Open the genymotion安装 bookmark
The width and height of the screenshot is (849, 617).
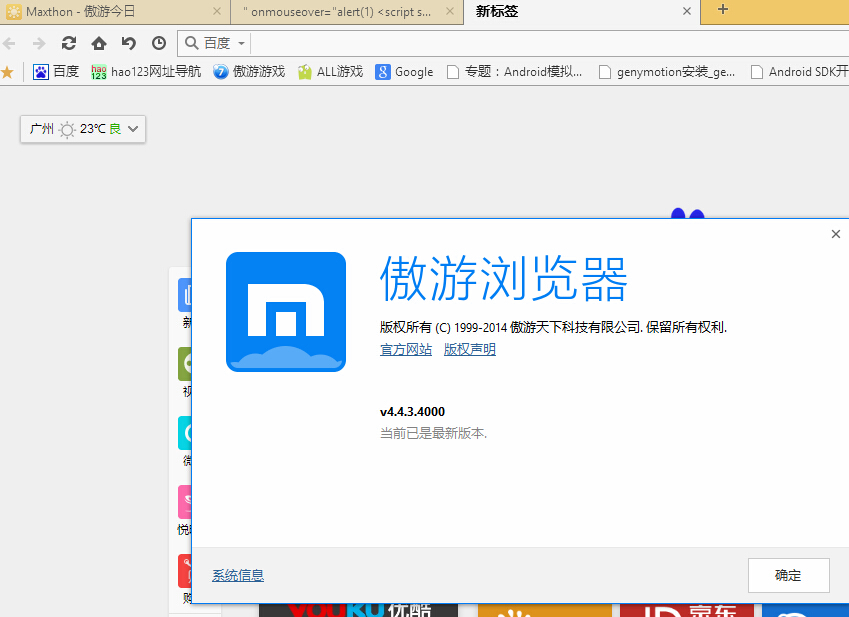(667, 71)
